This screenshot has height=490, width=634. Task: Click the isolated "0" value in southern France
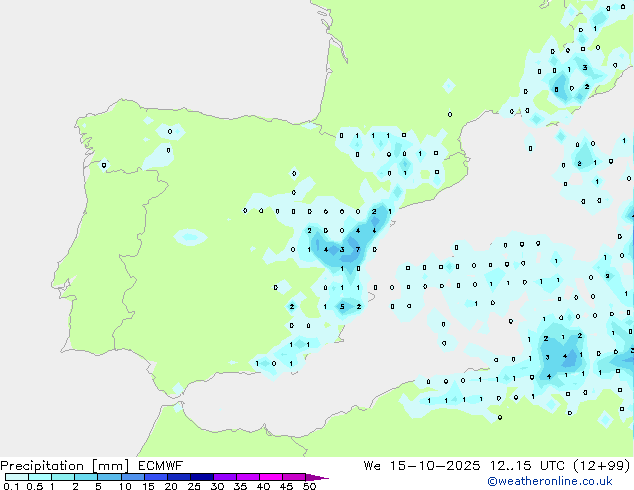tap(450, 114)
